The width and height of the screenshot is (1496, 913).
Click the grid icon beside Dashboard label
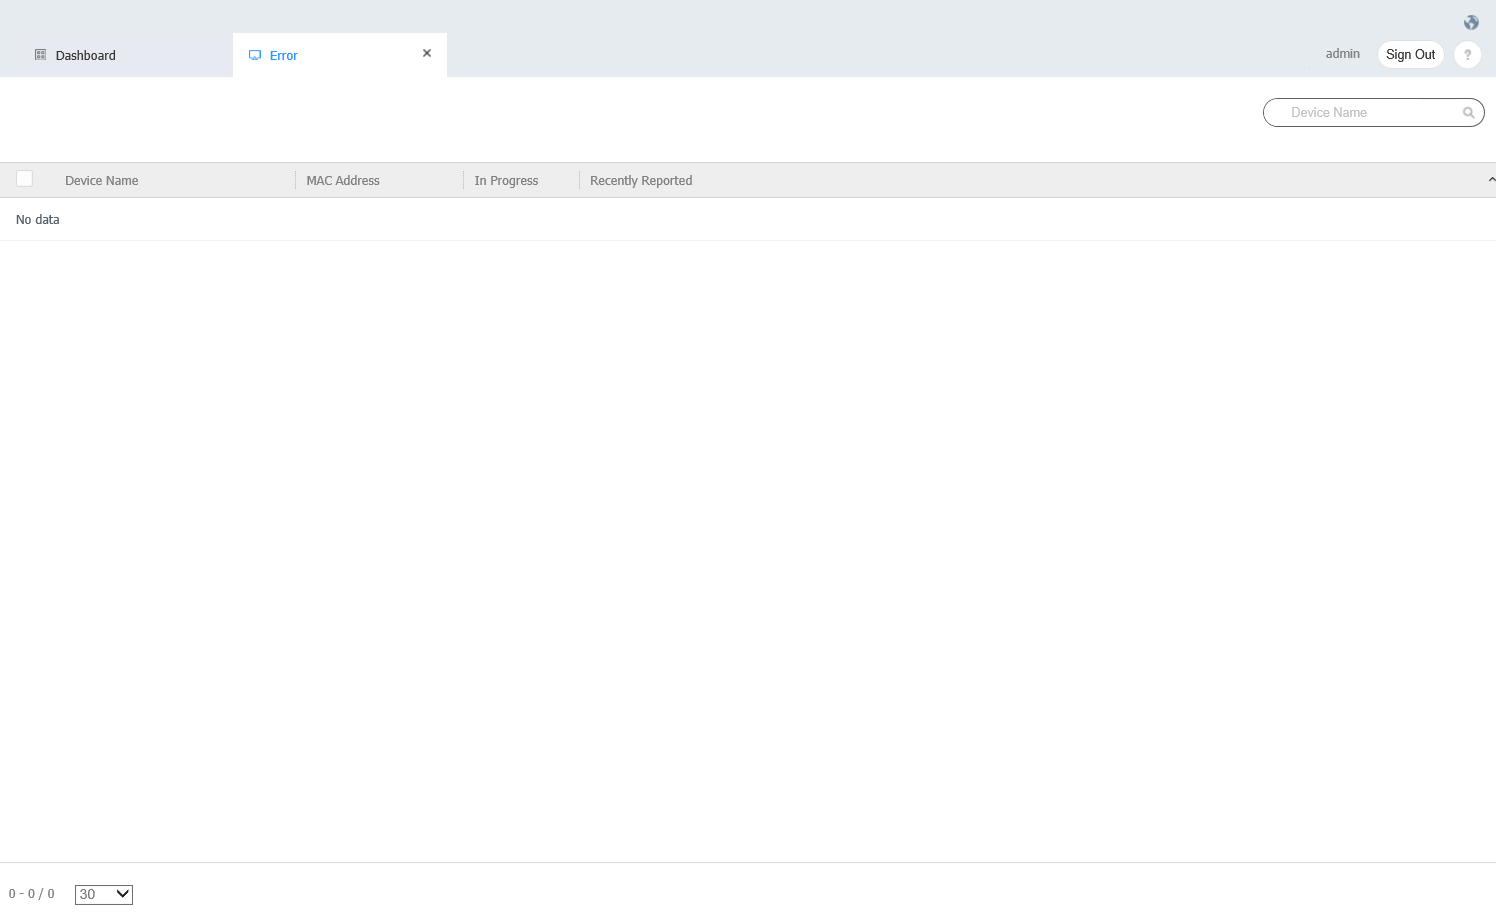(40, 55)
